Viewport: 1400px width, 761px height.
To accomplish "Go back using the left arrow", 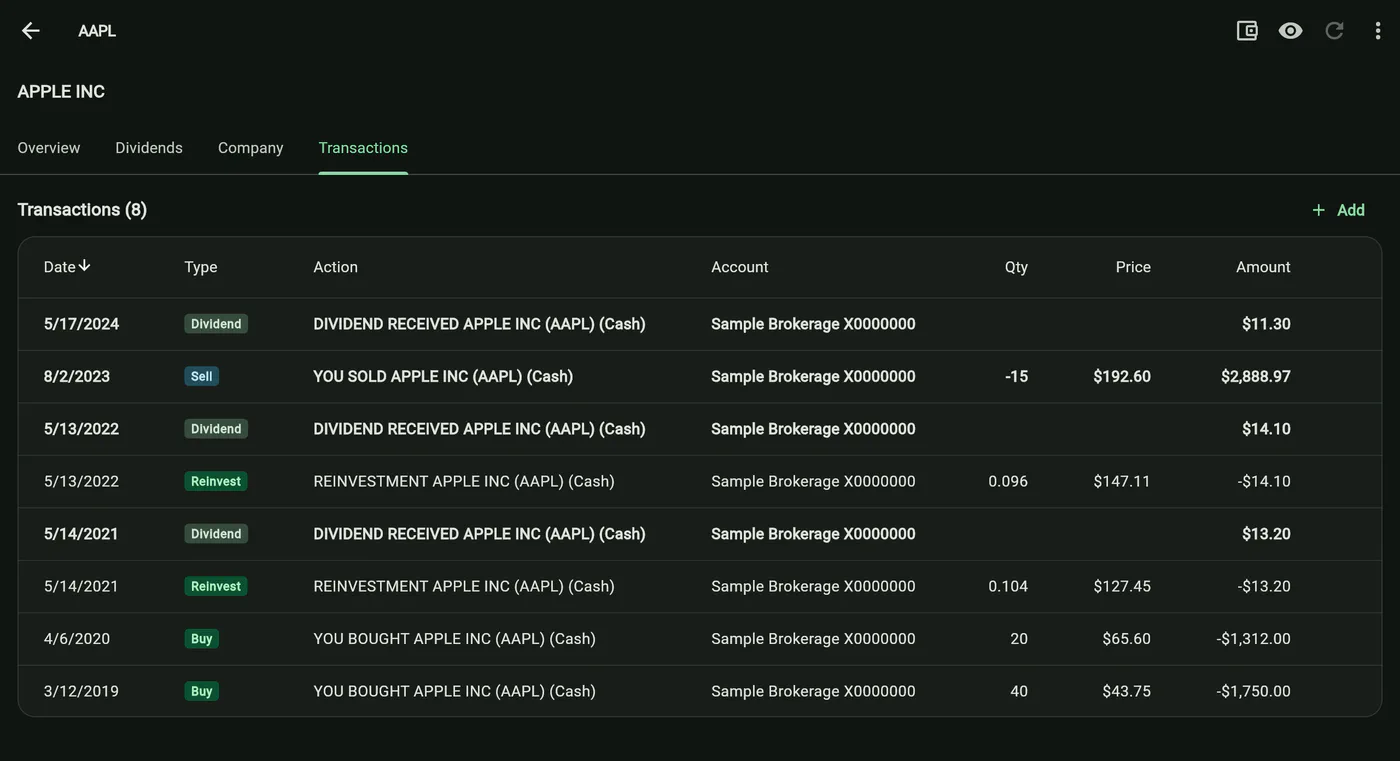I will 31,31.
